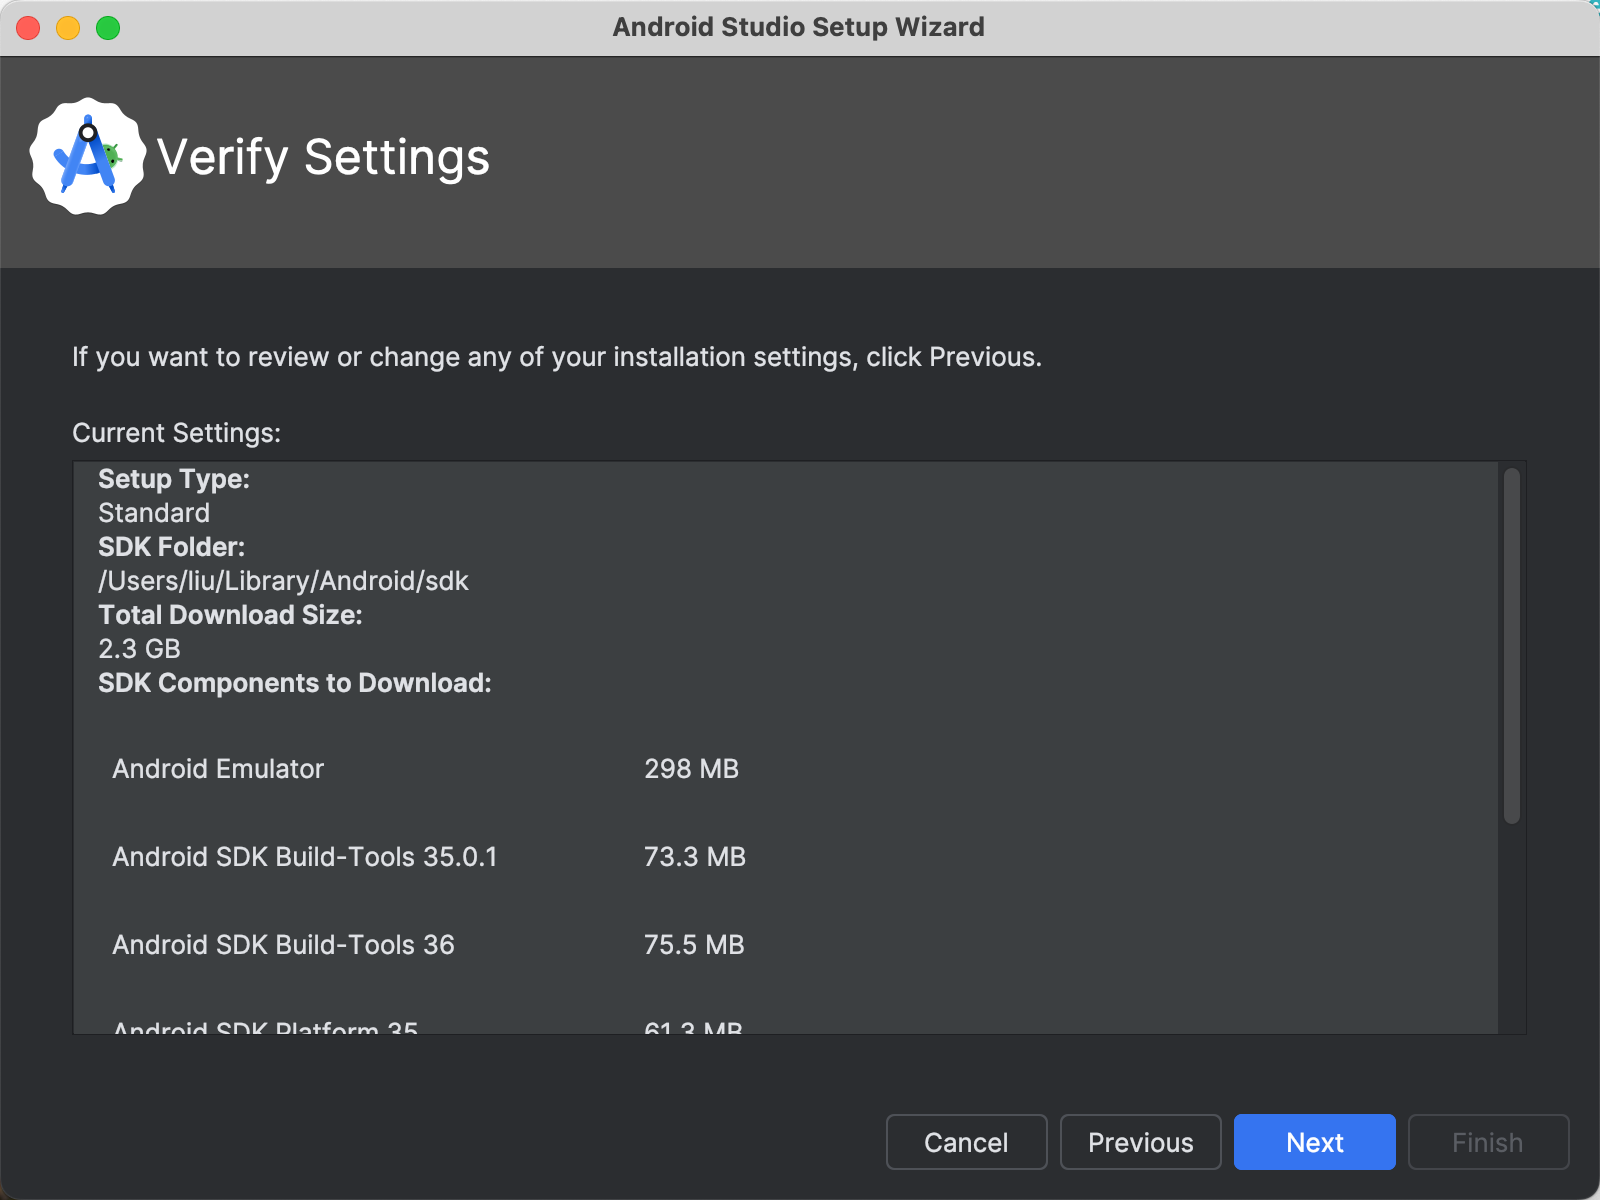Maximize the window with green button
Screen dimensions: 1600x1200
click(108, 28)
